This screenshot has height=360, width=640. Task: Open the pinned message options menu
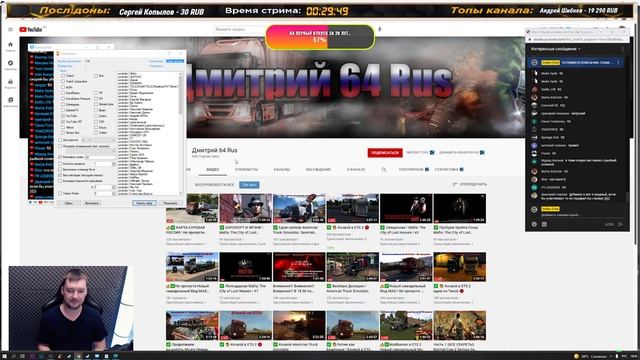619,62
